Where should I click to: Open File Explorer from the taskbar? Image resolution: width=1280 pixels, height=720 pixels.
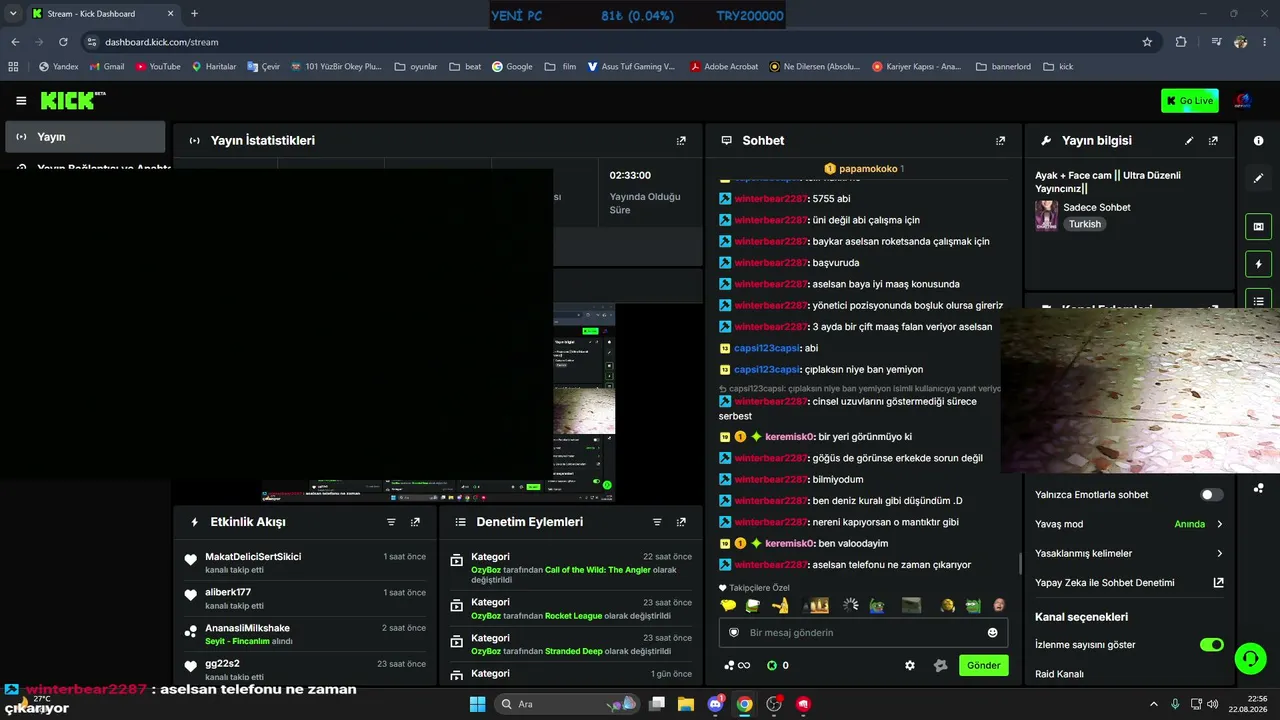[x=686, y=704]
